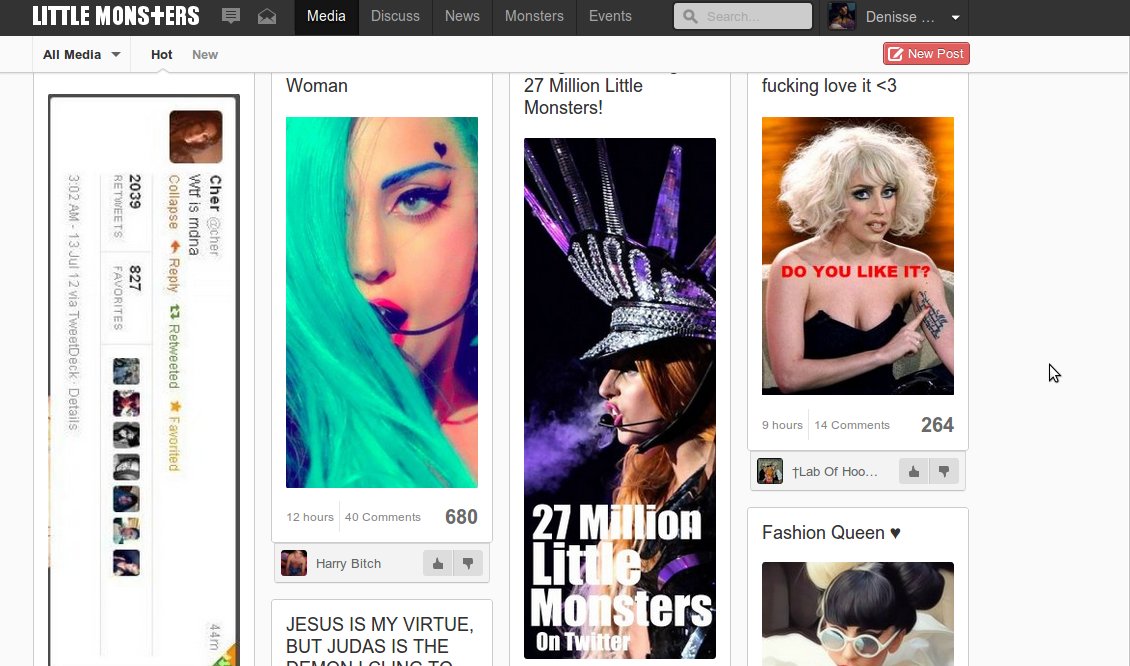Select the New sorting tab
1130x666 pixels.
(205, 54)
